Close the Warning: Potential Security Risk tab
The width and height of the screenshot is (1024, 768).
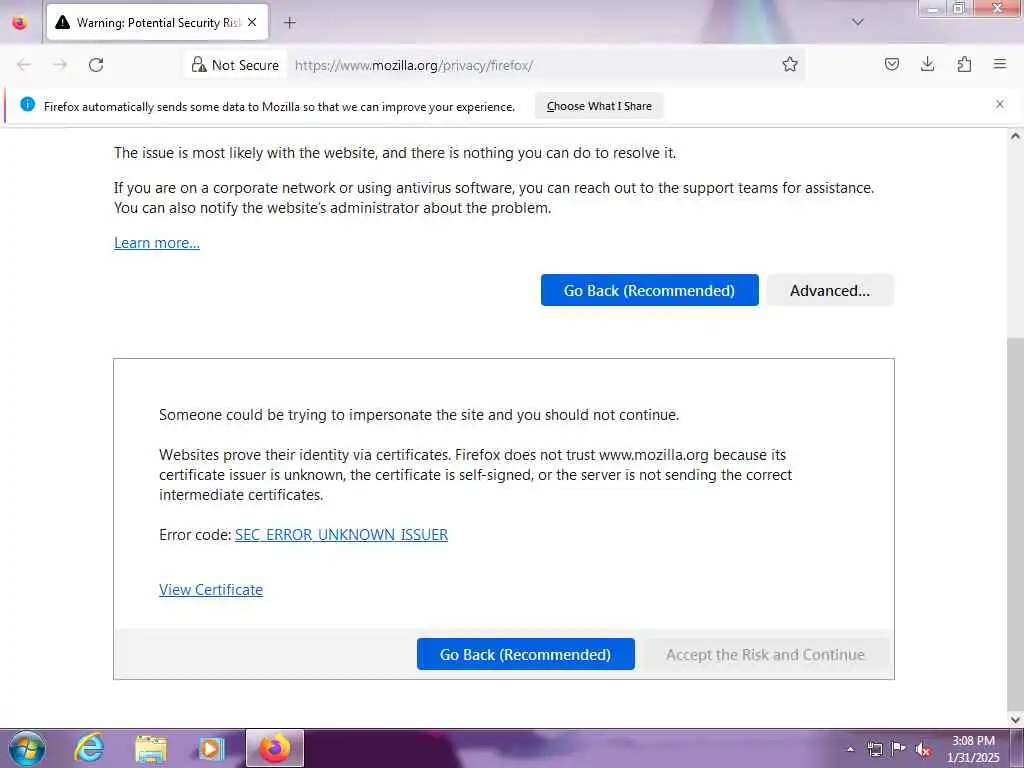[x=252, y=23]
